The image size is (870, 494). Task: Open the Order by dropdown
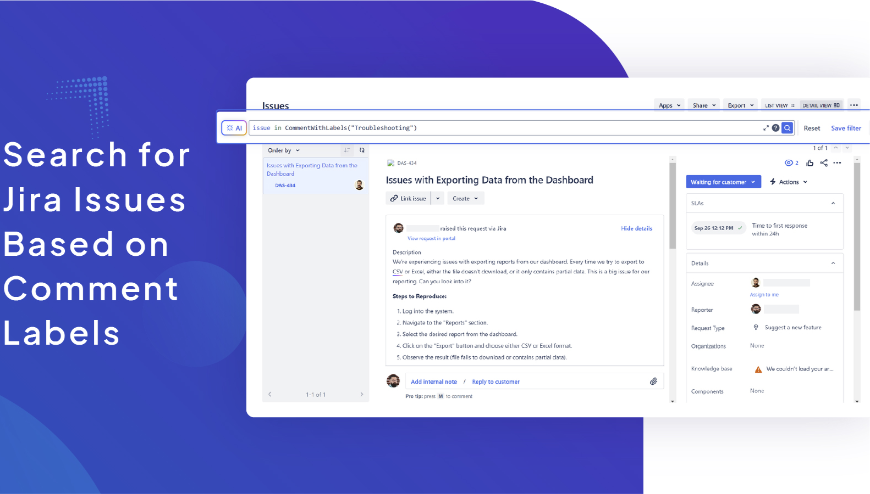pyautogui.click(x=284, y=150)
